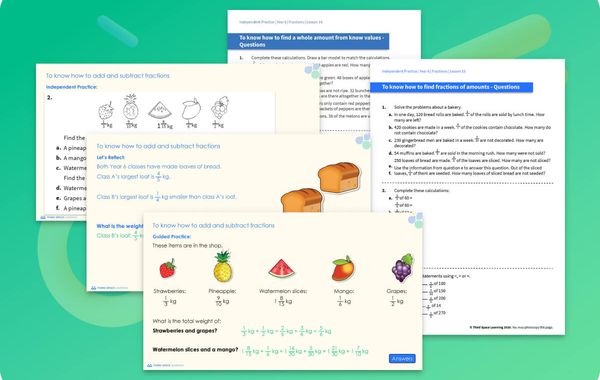Select 'Both Year 6 classes have made loaves of bread.'
Viewport: 600px width, 380px height.
point(159,166)
